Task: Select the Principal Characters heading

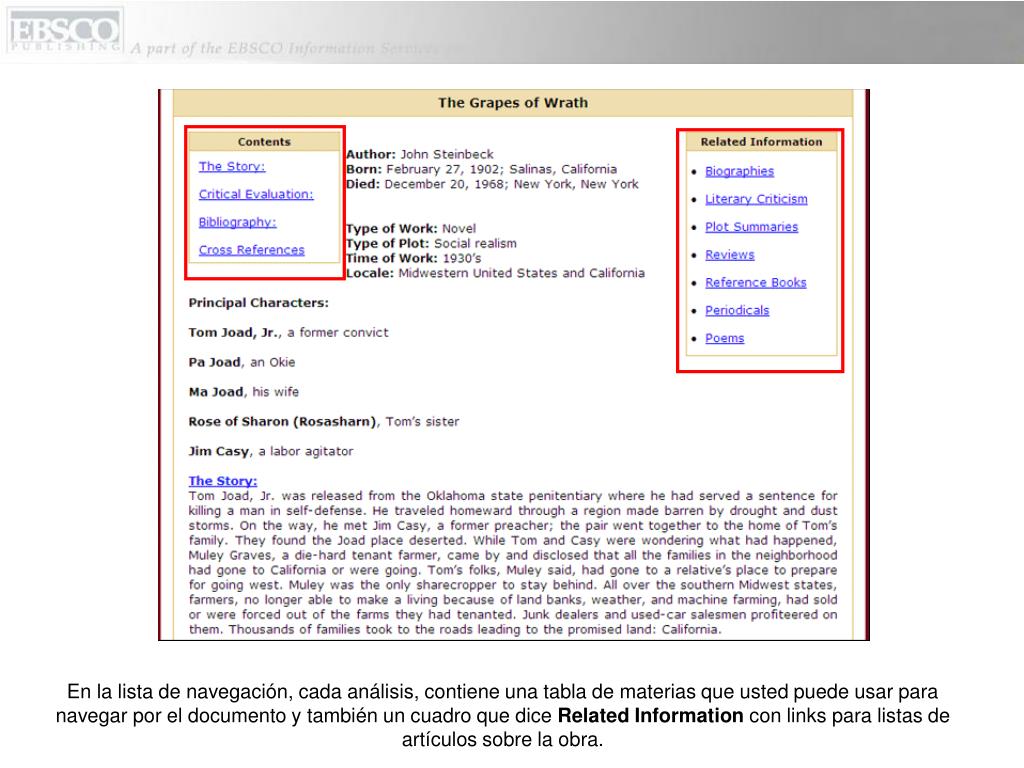Action: click(x=259, y=303)
